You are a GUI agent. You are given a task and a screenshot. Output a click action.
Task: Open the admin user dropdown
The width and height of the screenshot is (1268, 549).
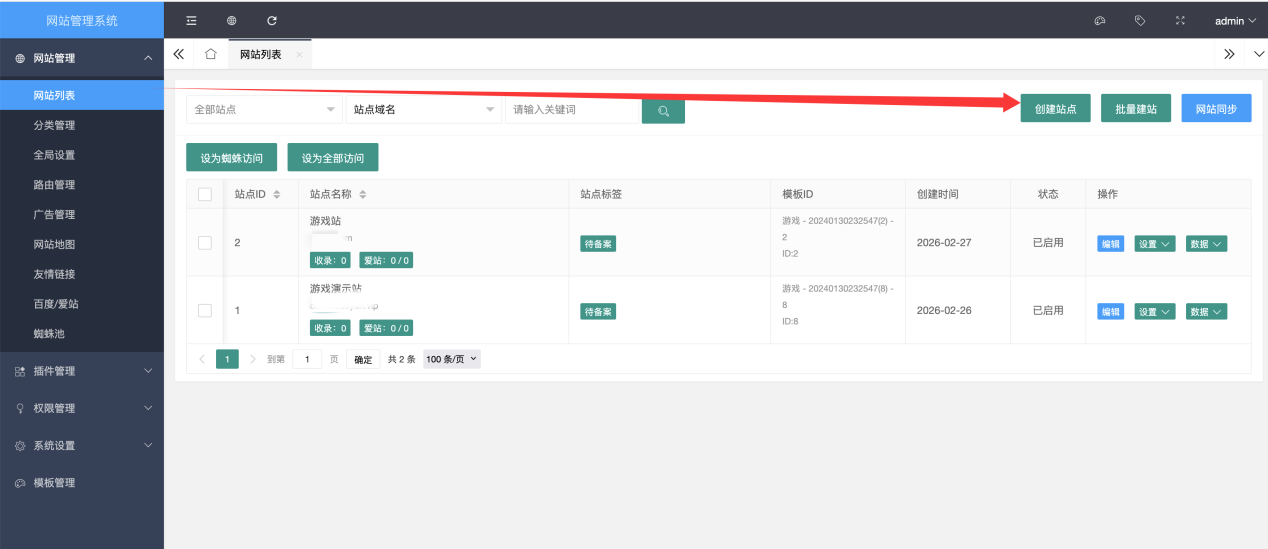click(1235, 20)
